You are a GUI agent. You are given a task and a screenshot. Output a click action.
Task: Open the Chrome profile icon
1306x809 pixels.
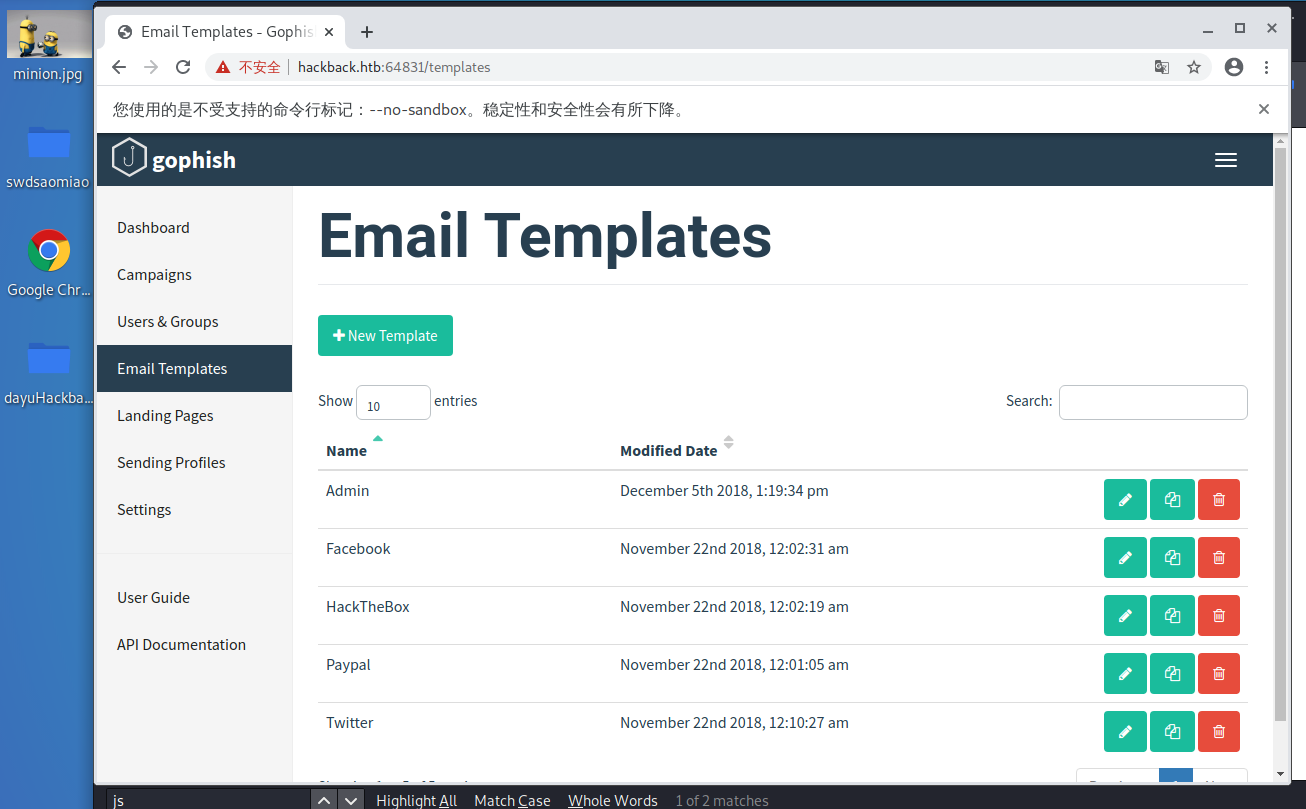click(1234, 67)
